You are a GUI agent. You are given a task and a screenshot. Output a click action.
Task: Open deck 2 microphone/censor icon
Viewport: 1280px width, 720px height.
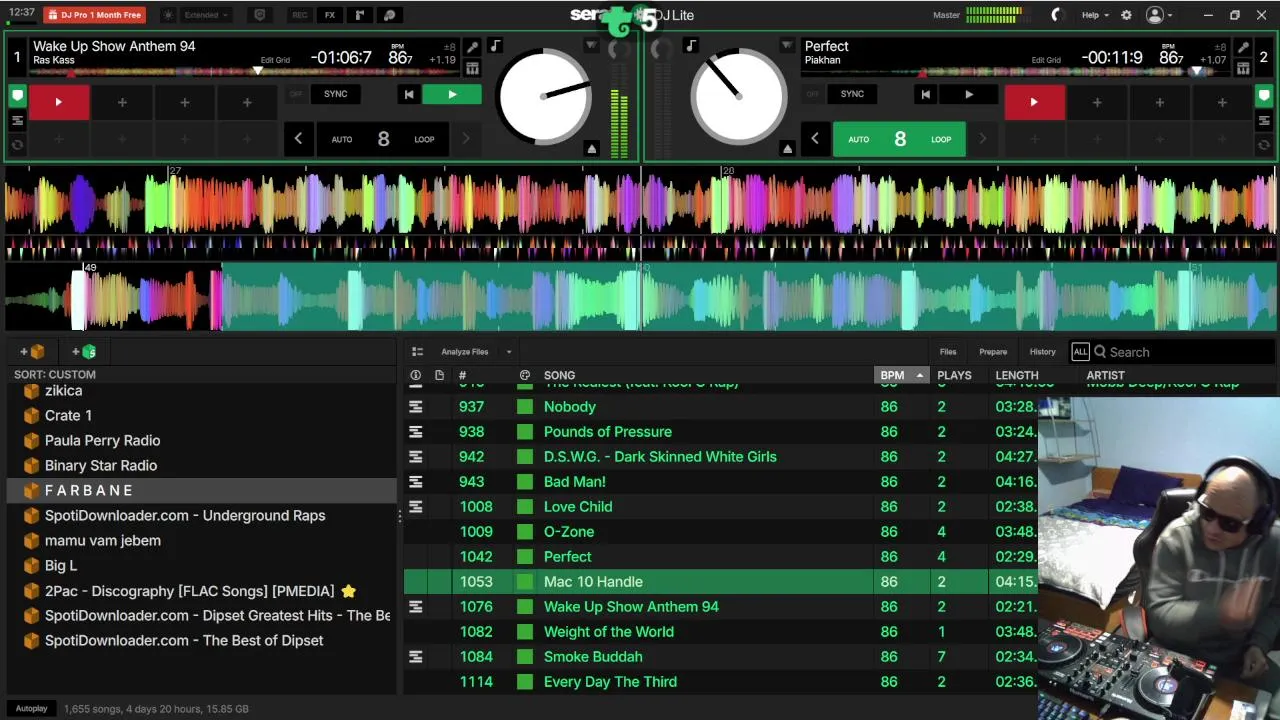pos(1243,47)
